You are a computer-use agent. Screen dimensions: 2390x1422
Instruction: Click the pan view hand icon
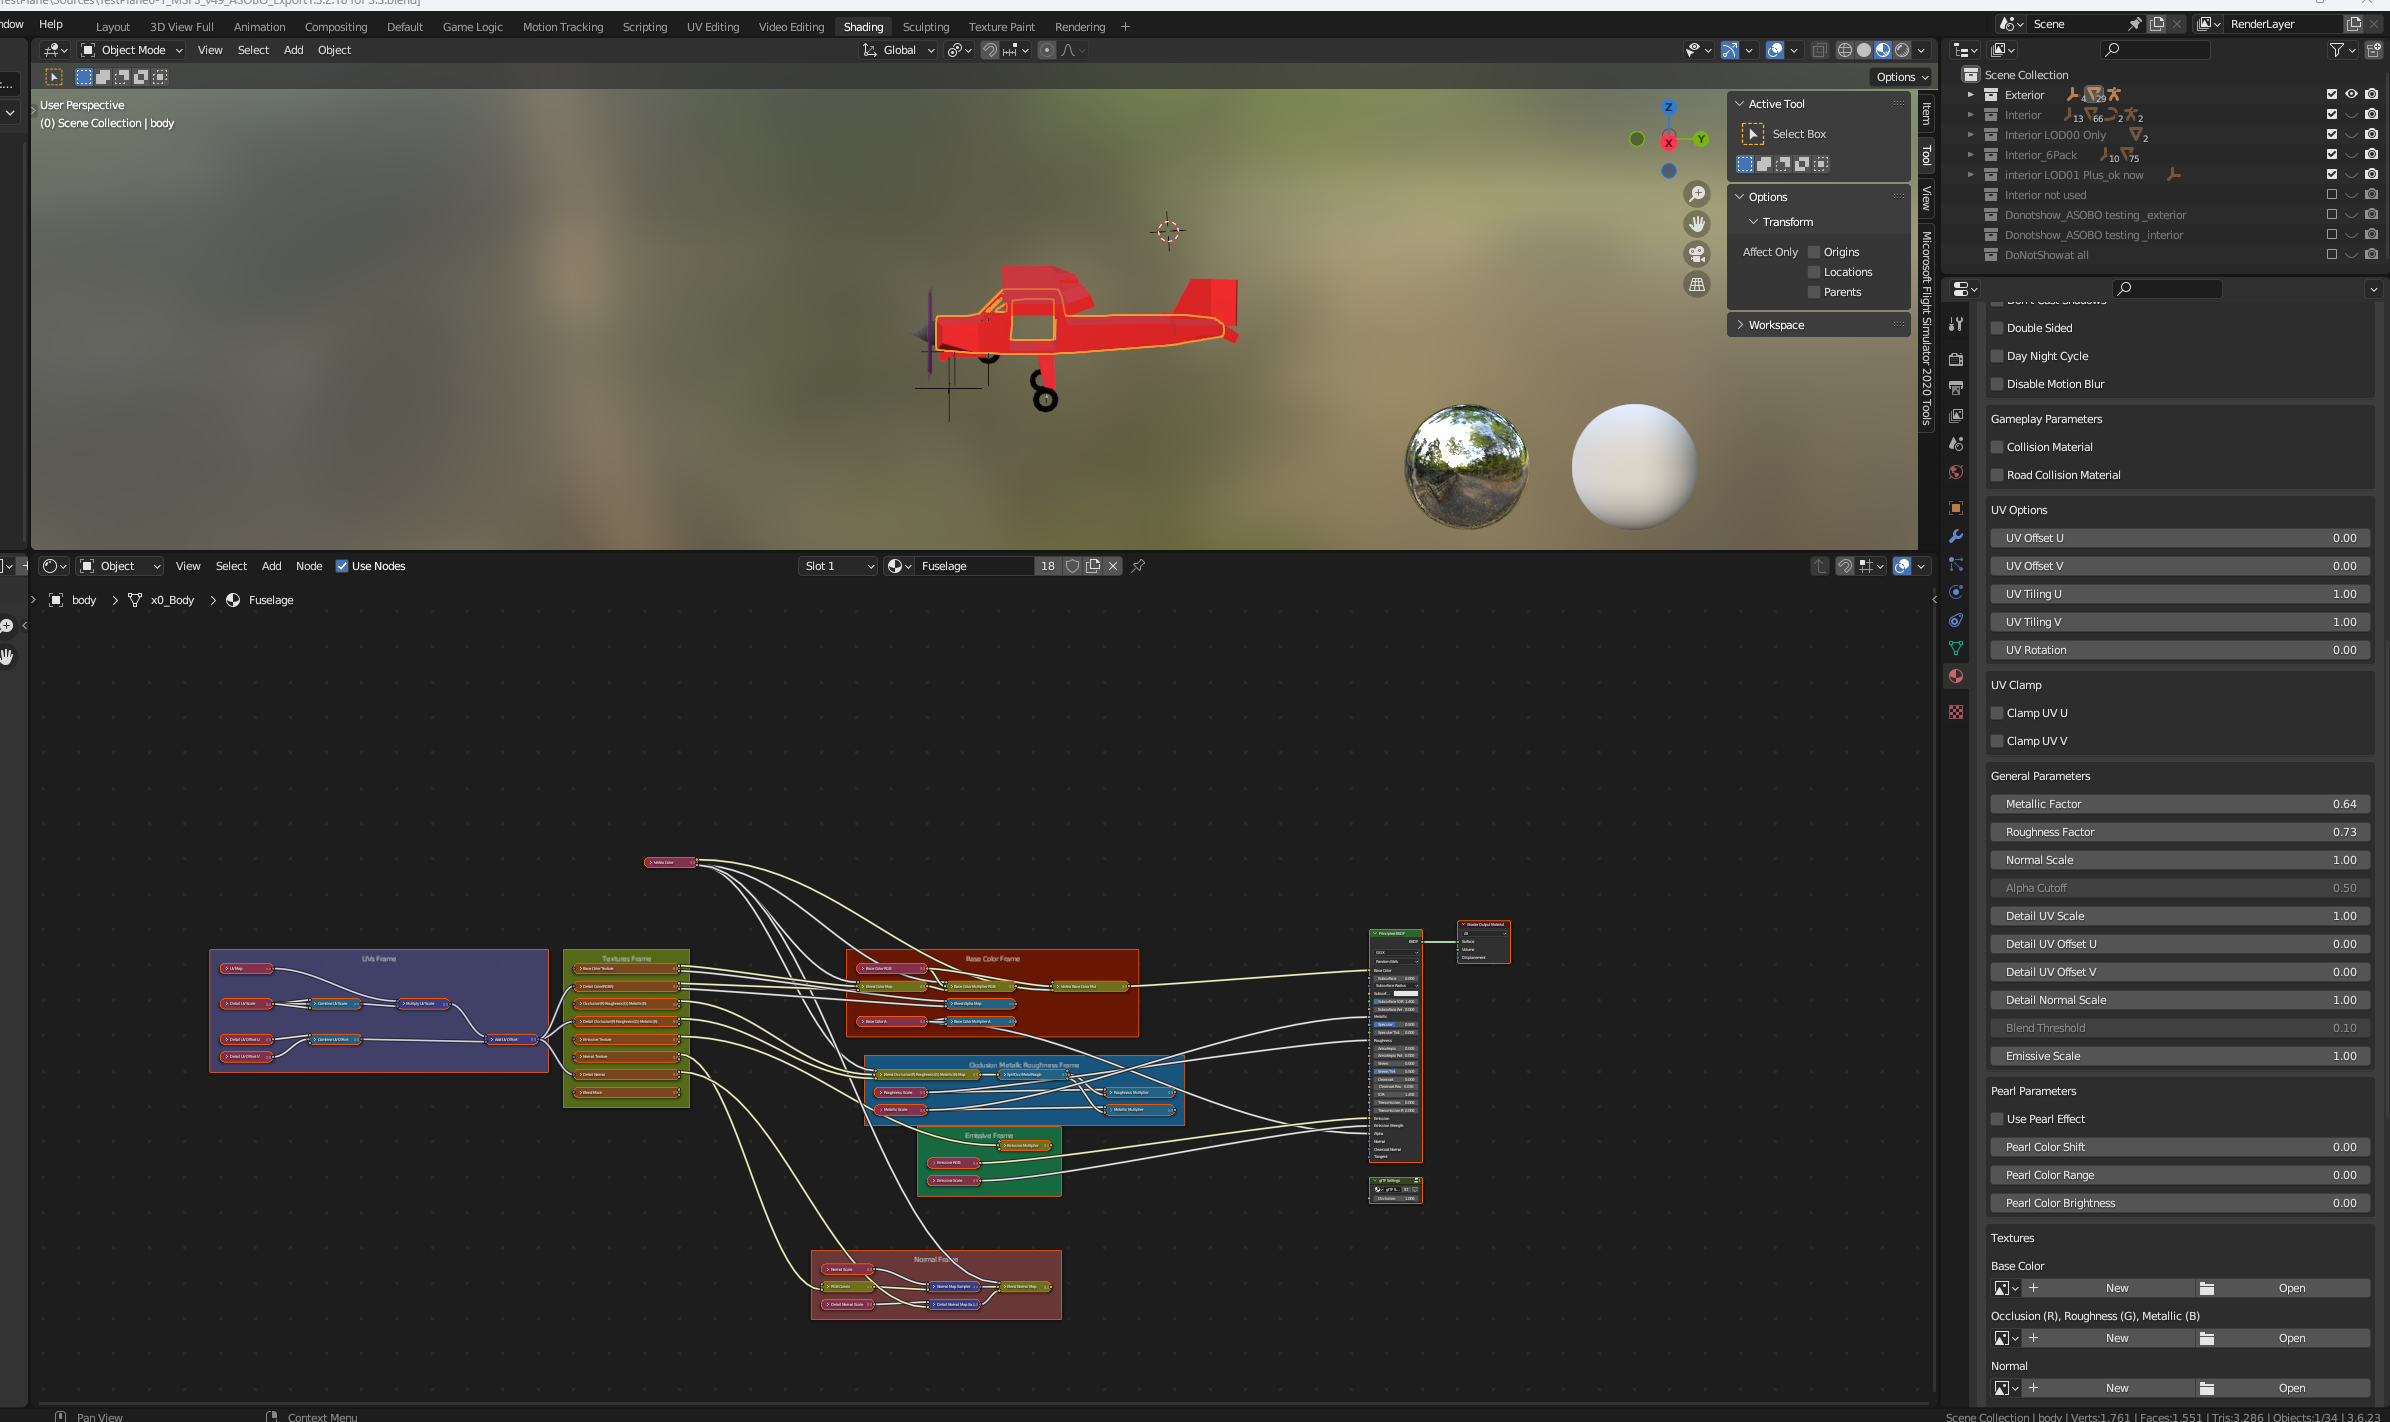point(1697,224)
